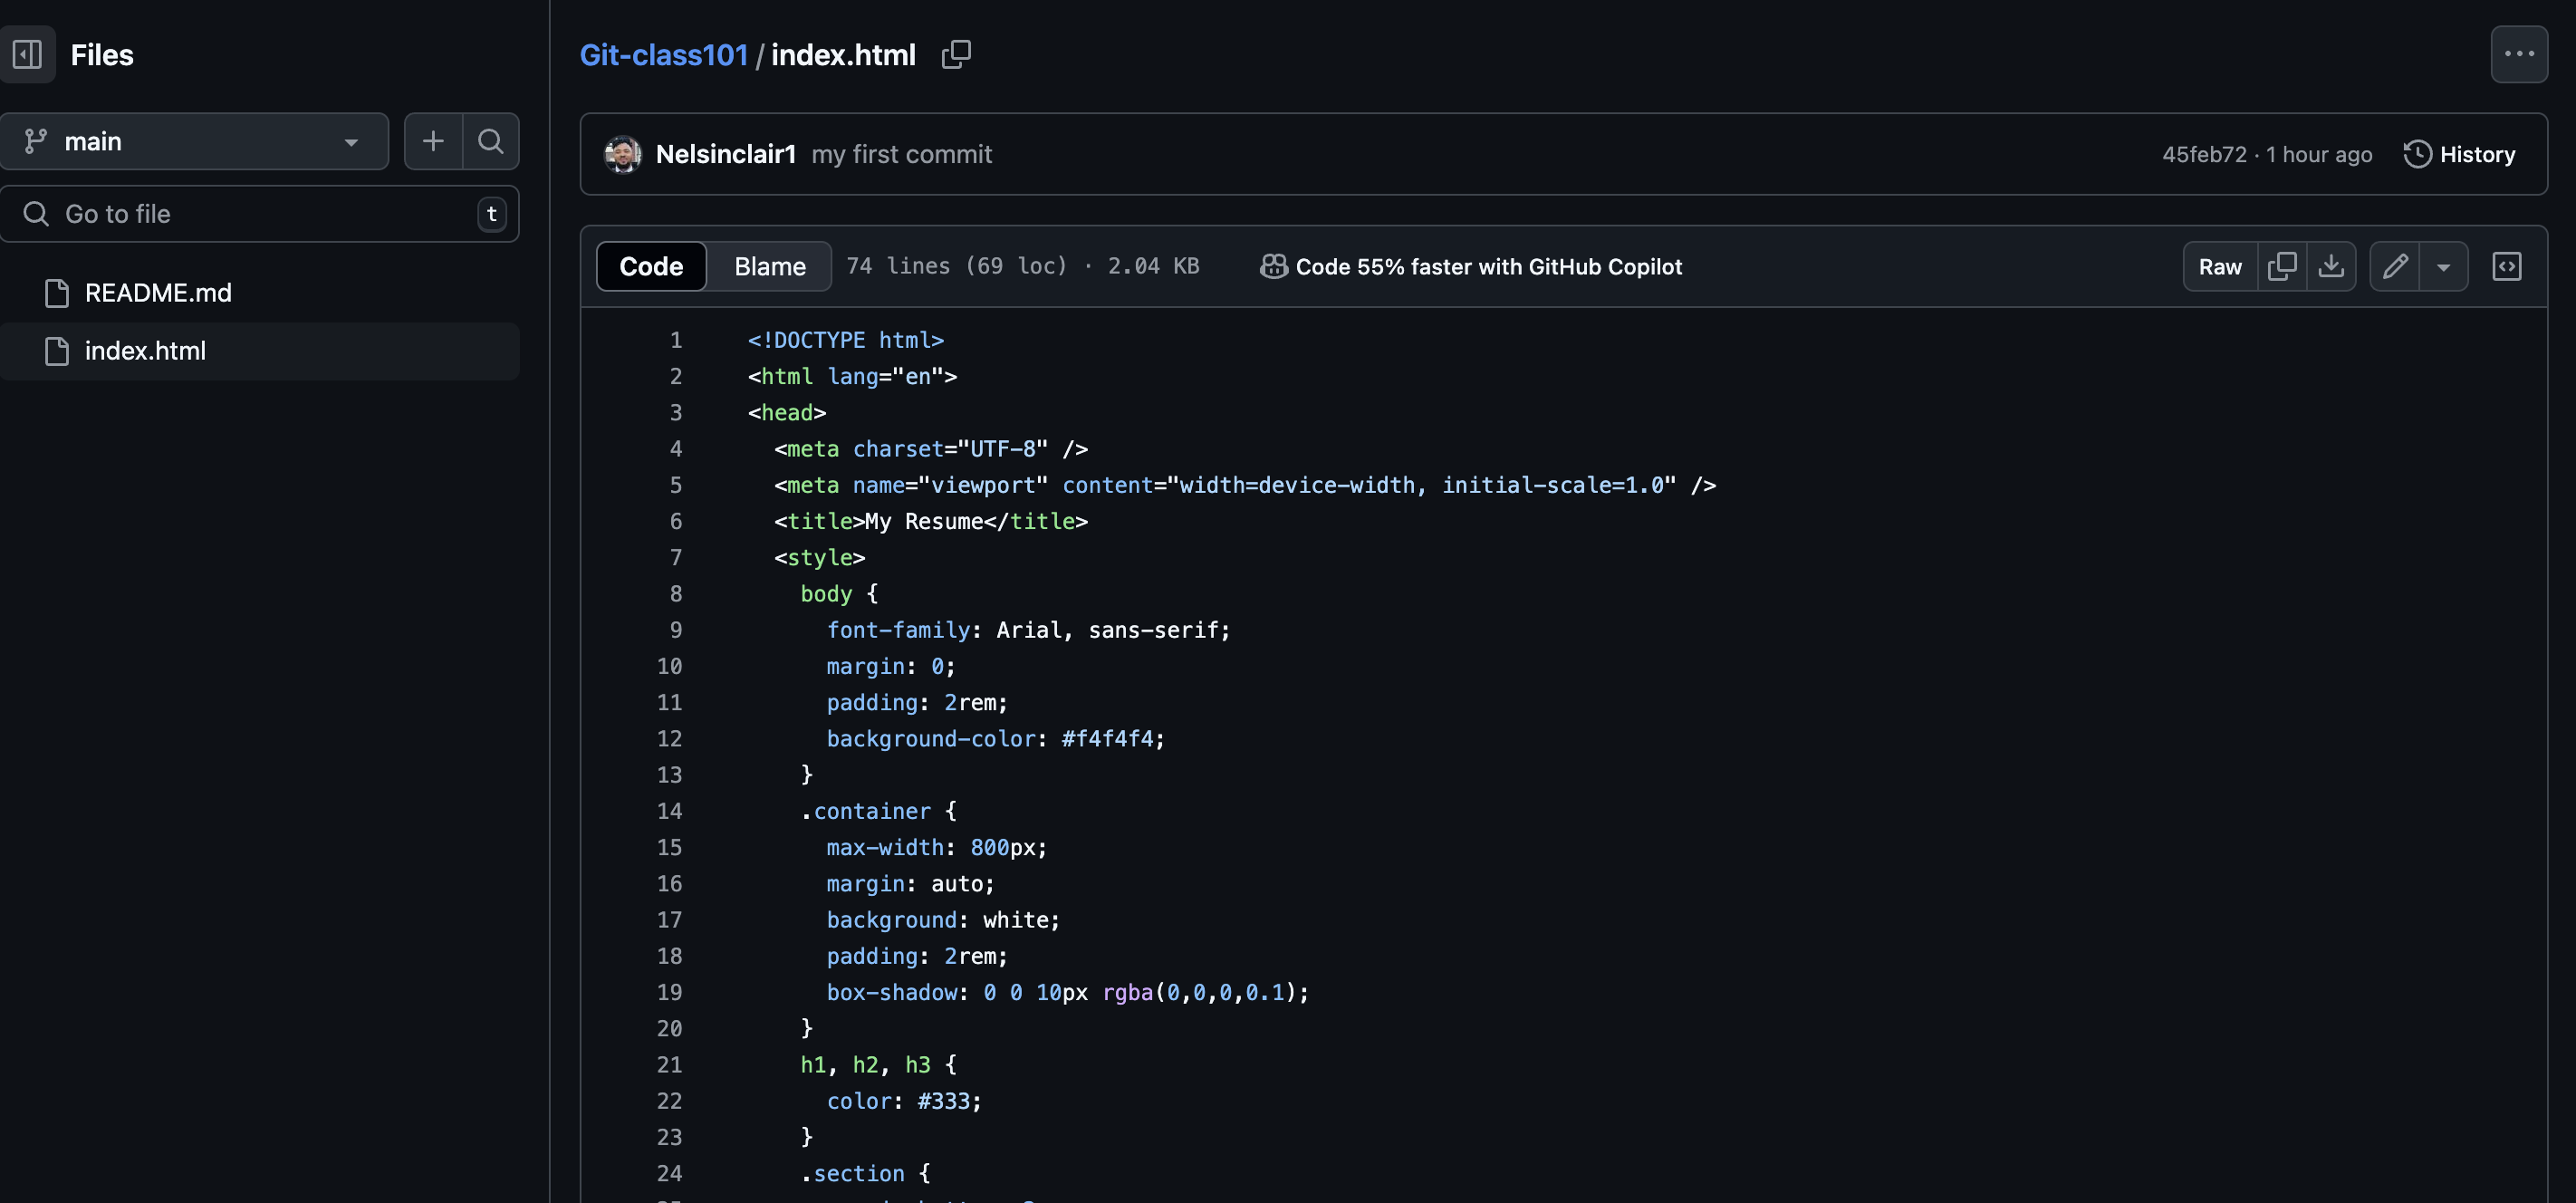Screen dimensions: 2576x1203
Task: Go to Git-class101 repository root
Action: point(664,55)
